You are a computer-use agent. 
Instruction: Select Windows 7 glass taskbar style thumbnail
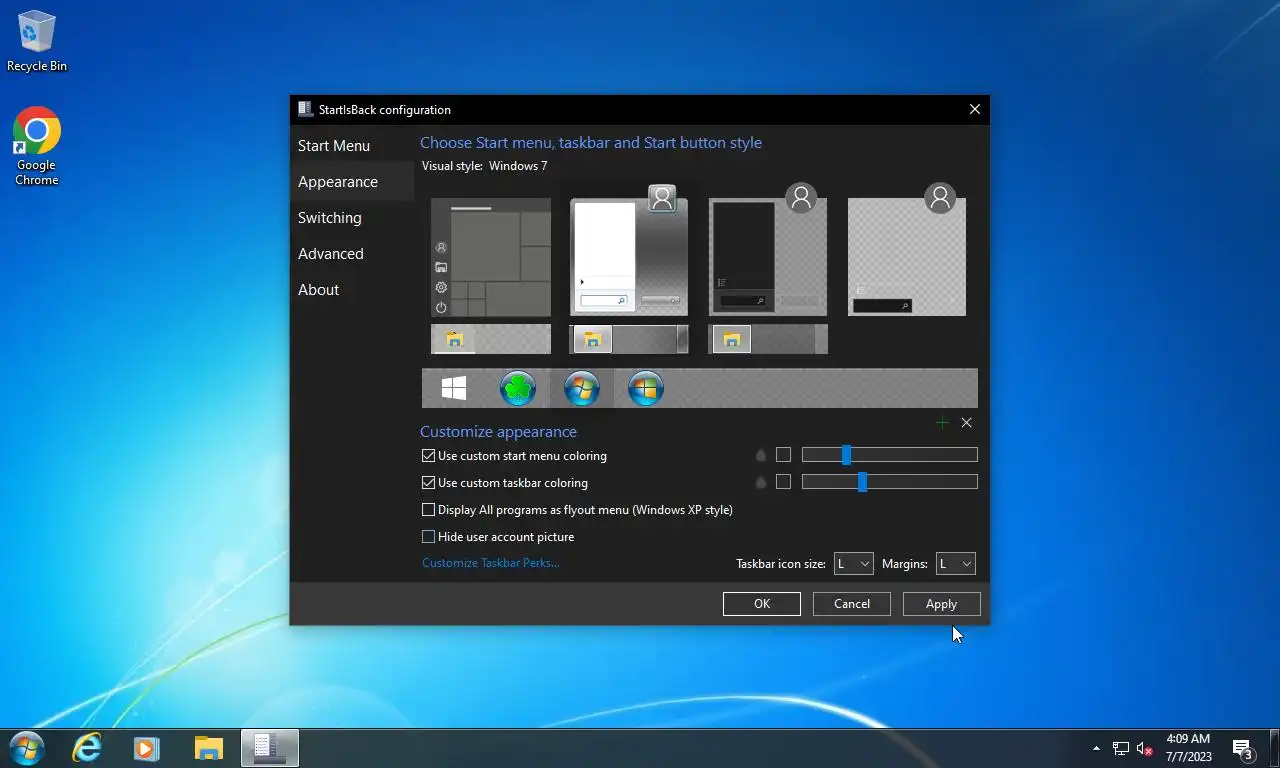[629, 339]
